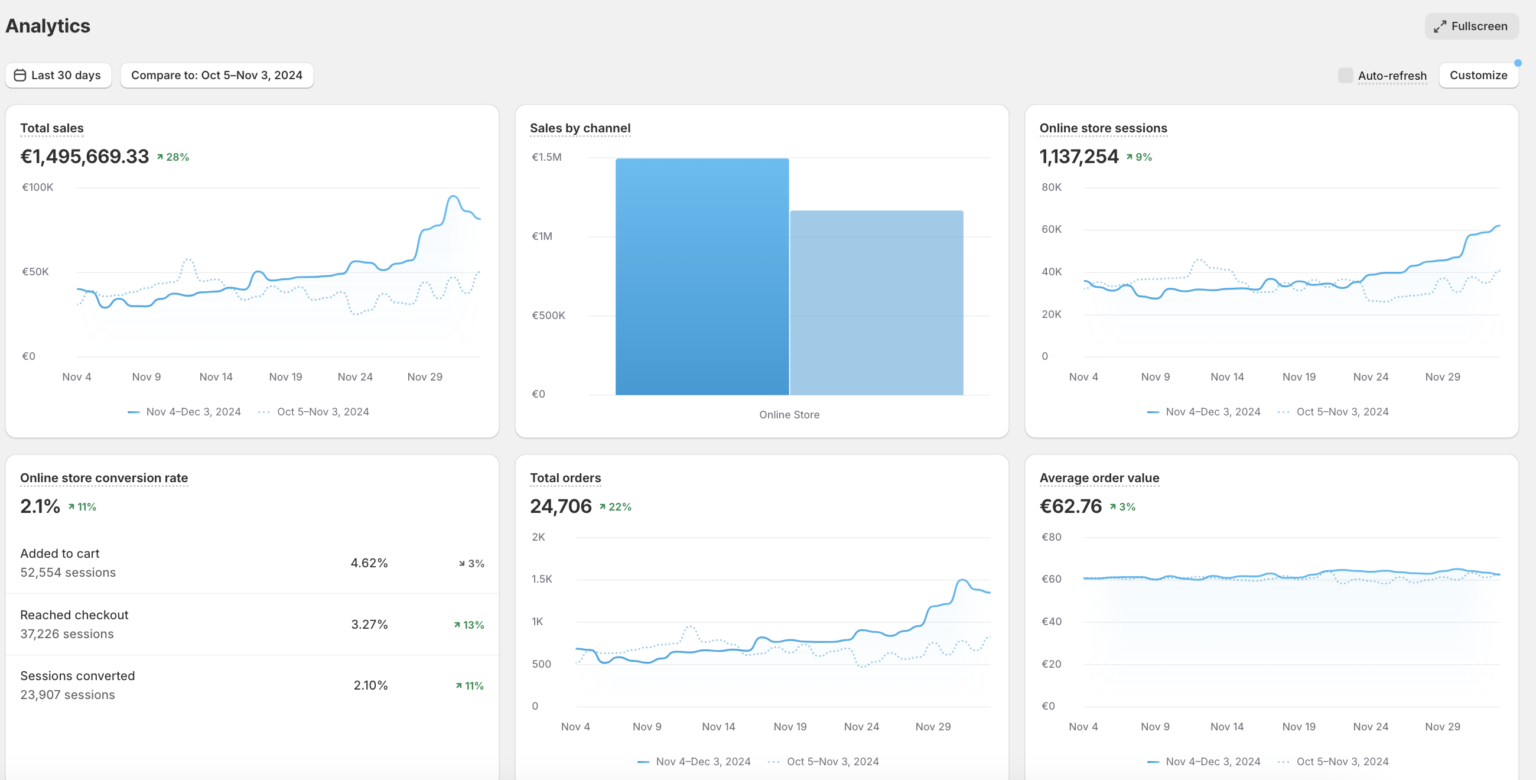Click the Fullscreen expand arrows icon
Viewport: 1536px width, 780px height.
coord(1440,27)
